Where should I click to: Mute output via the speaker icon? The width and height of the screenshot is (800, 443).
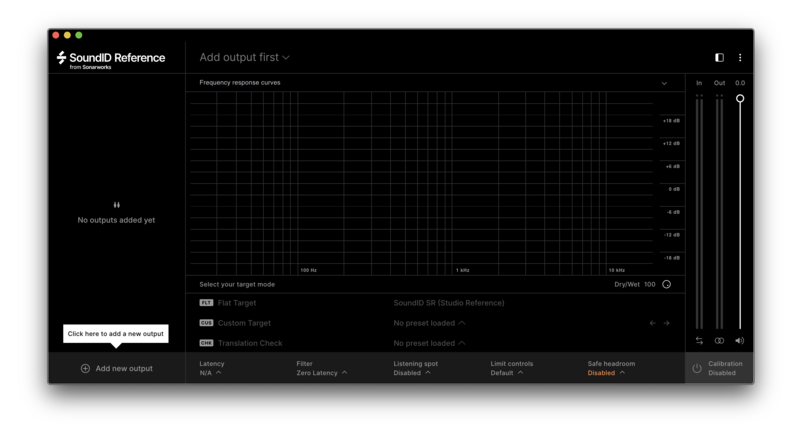point(740,341)
